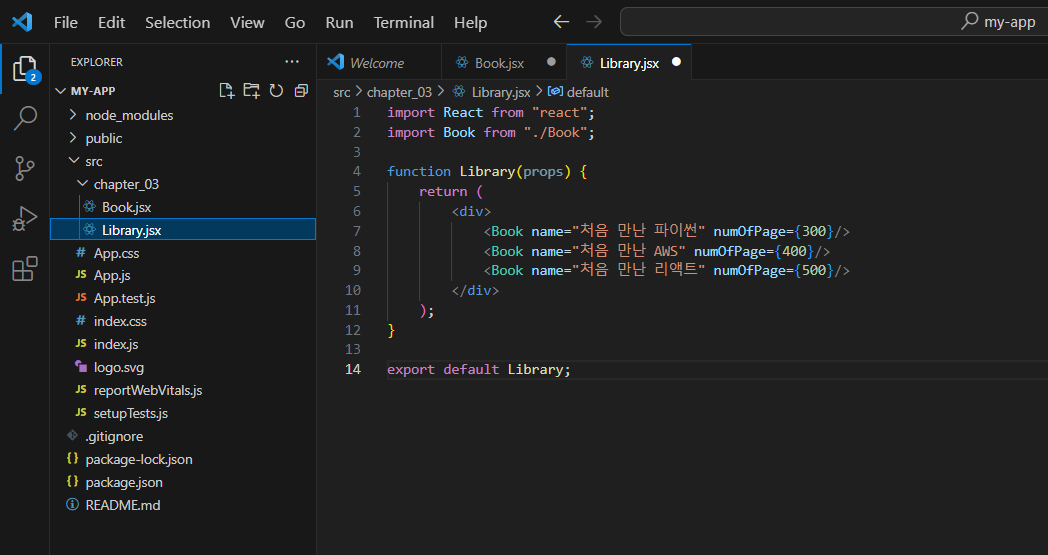Click chapter_03 in the breadcrumb path

pos(399,92)
